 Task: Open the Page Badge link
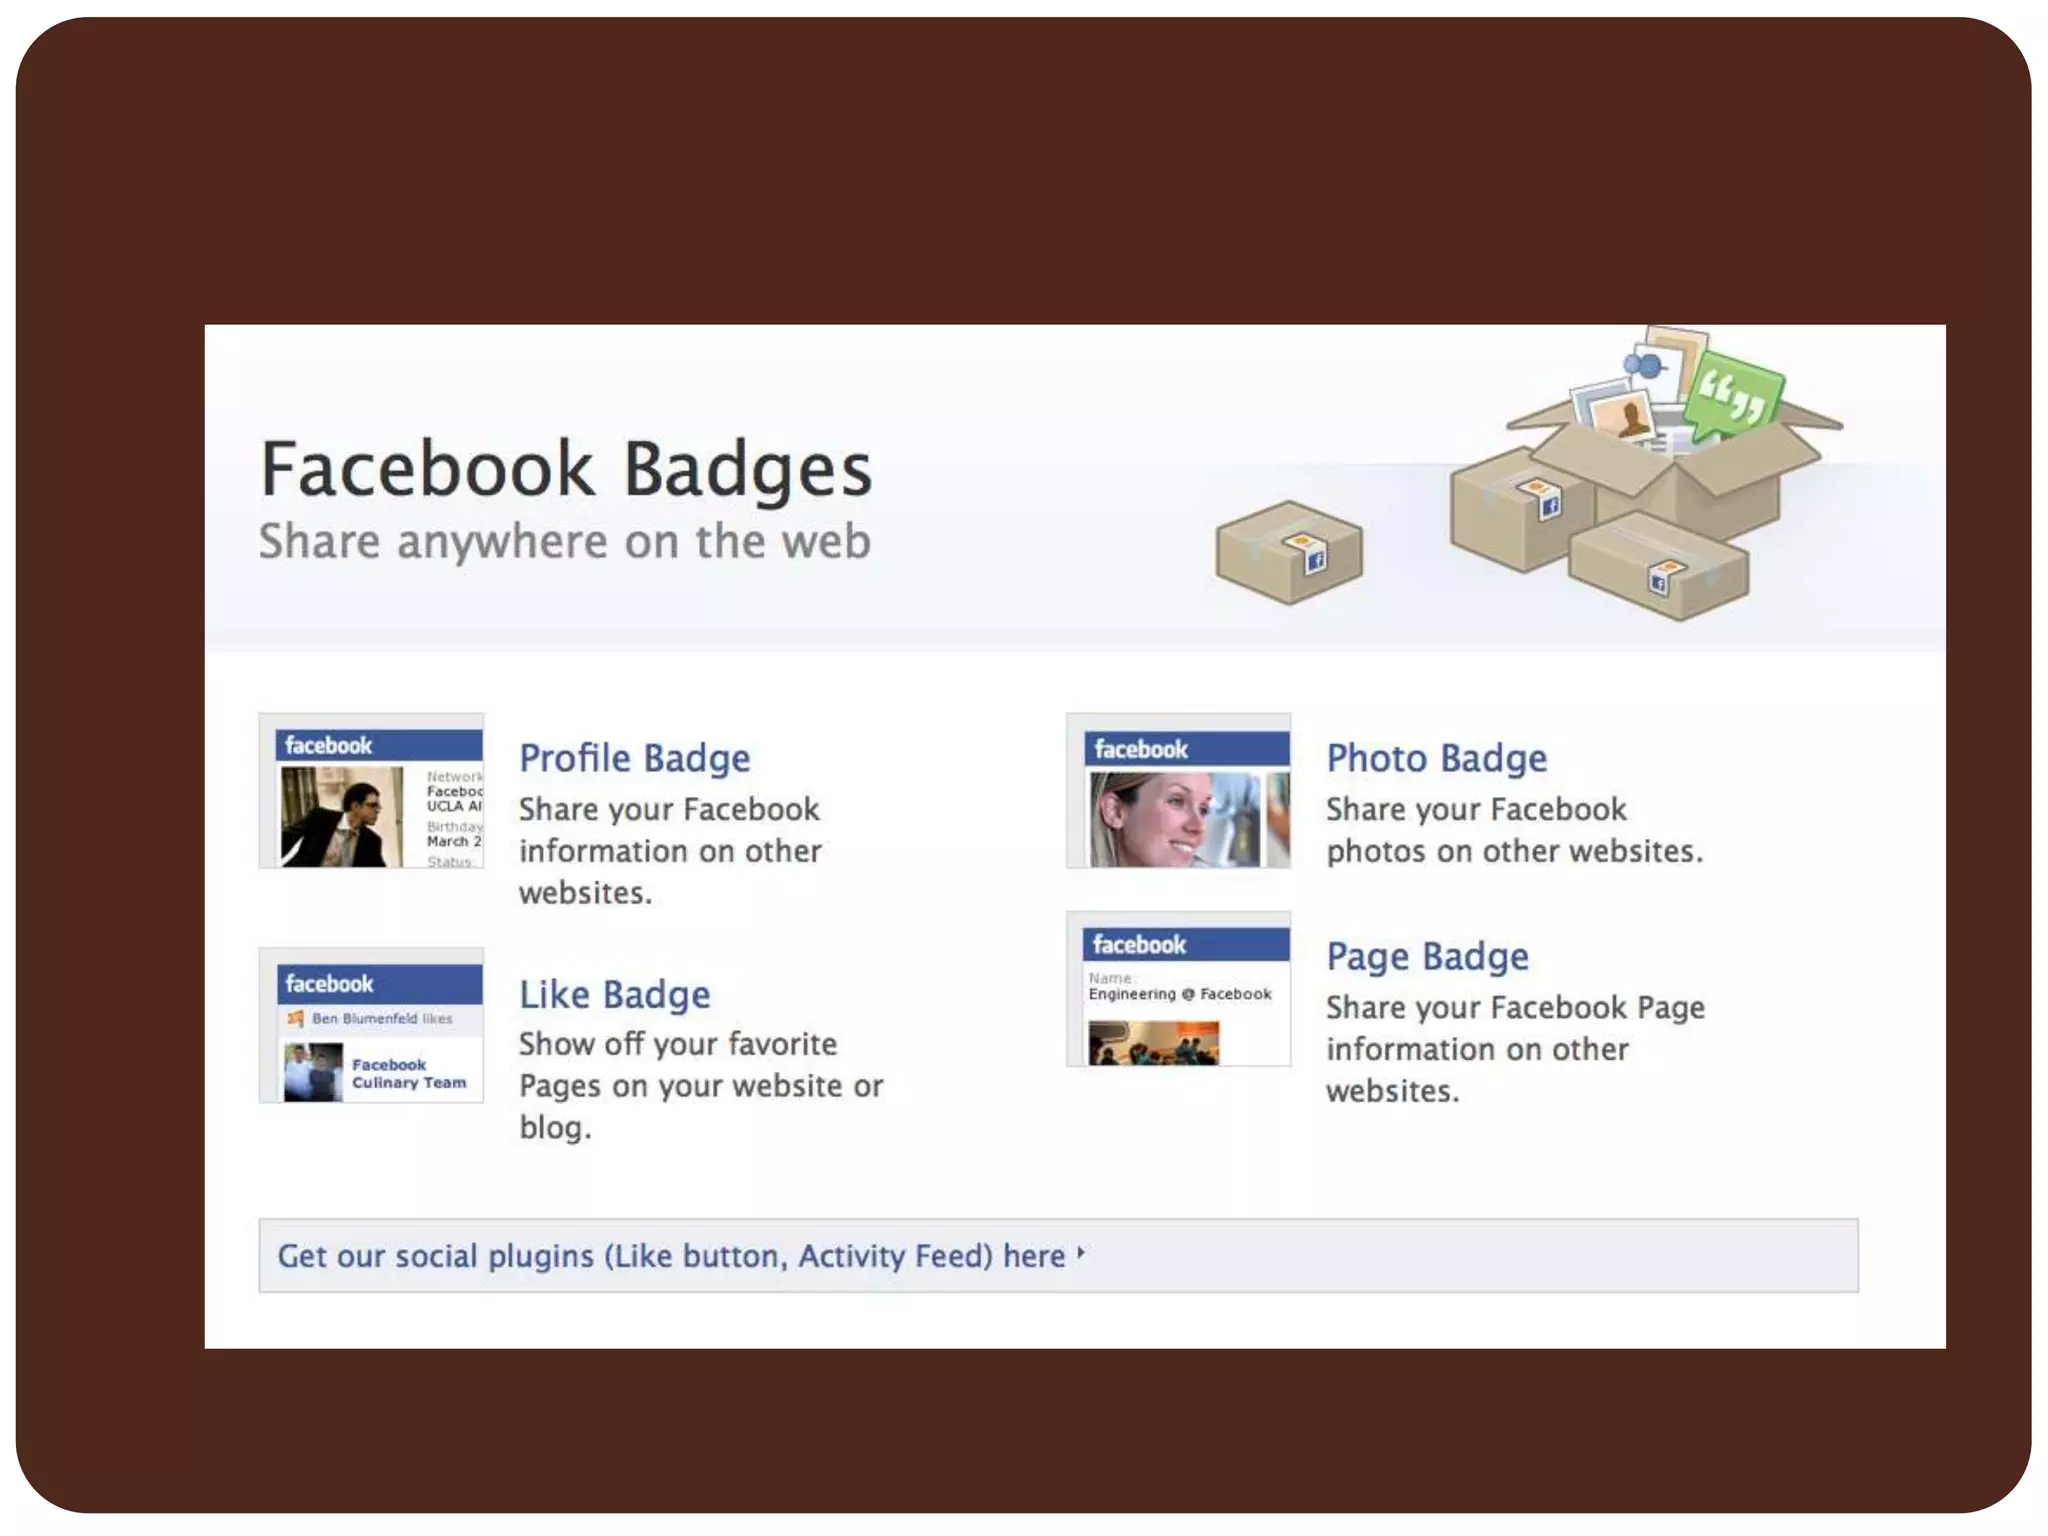(x=1427, y=956)
